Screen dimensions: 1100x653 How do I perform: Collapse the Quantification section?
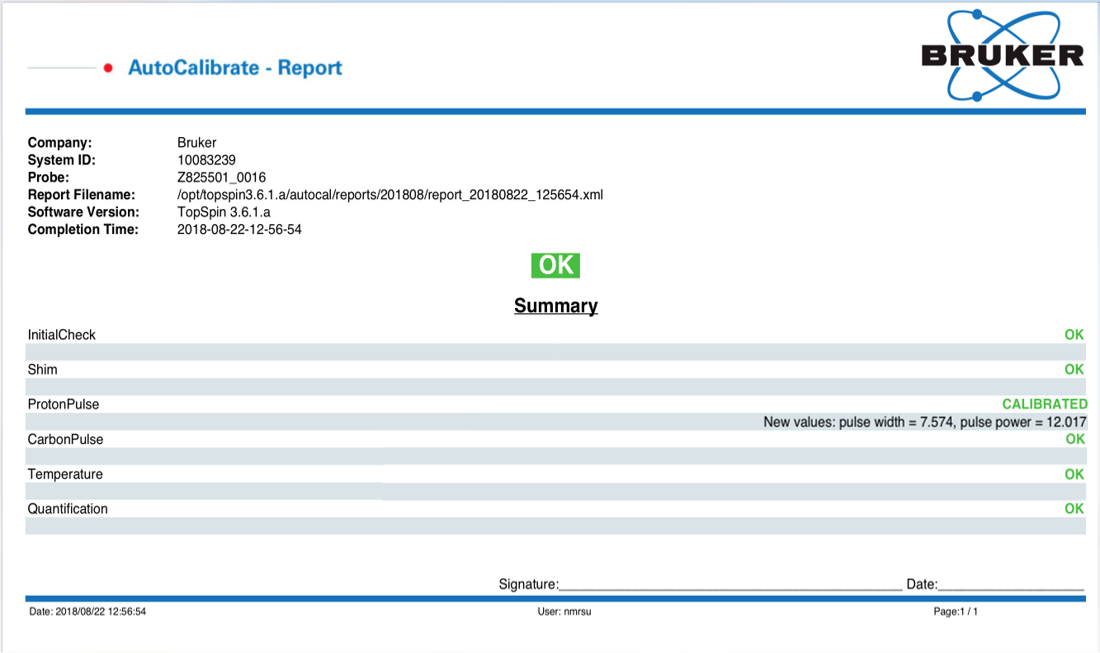coord(66,508)
